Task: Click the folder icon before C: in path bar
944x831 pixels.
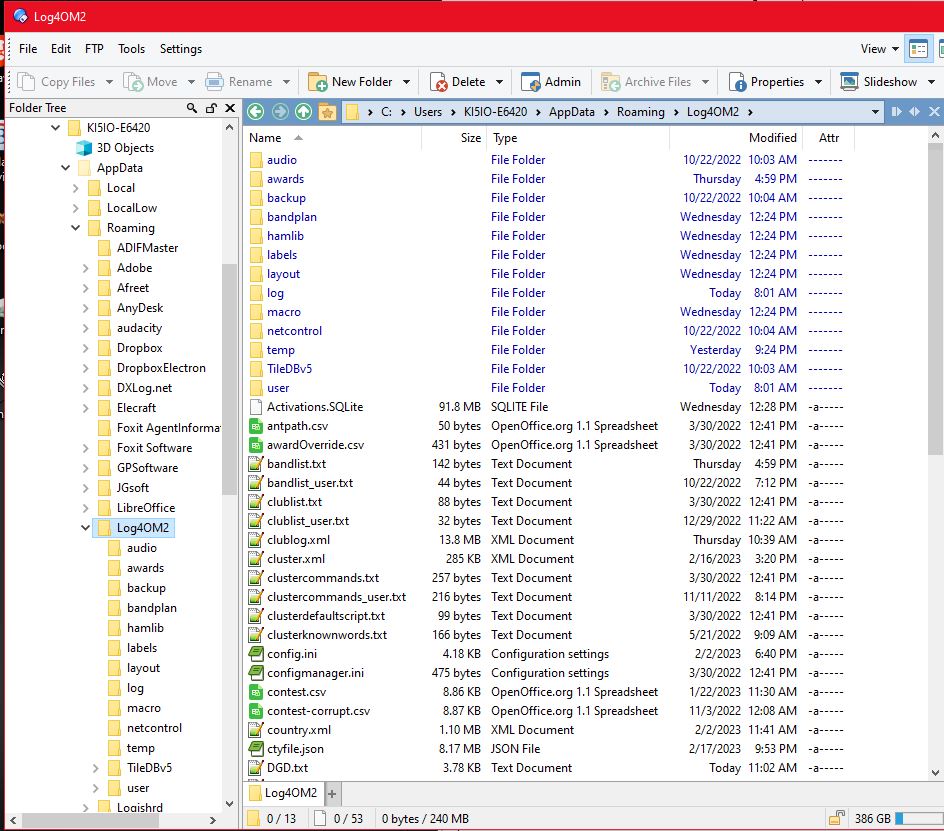Action: [353, 112]
